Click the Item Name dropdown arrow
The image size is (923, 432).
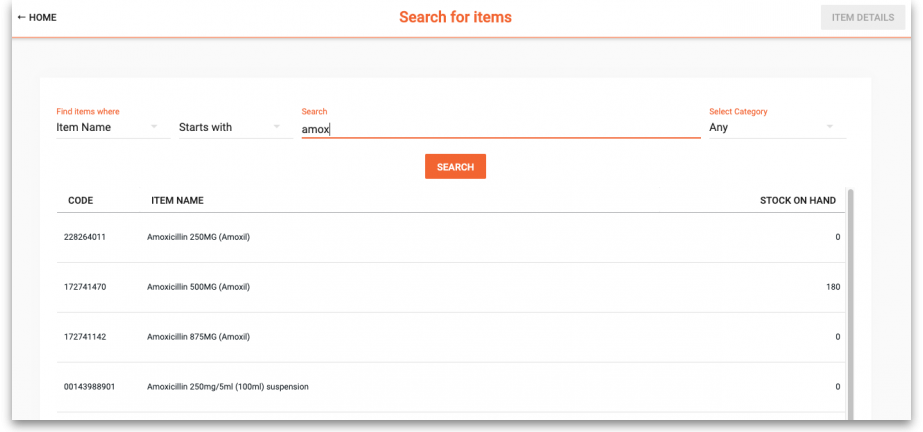154,127
